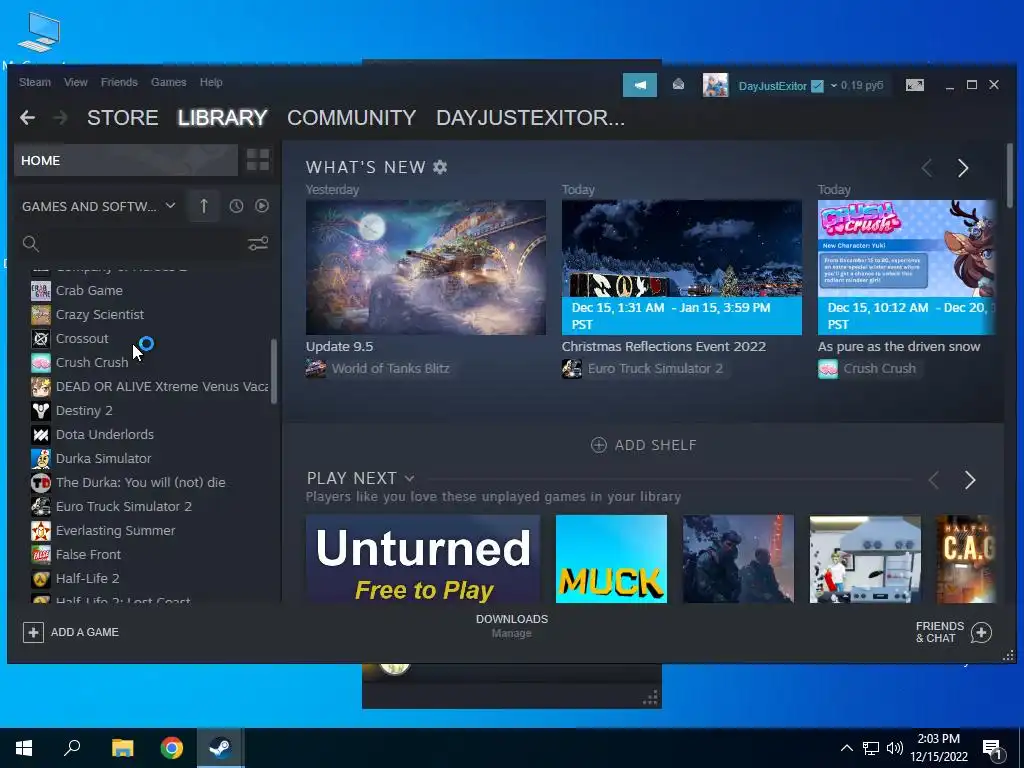Click the library search input field
The height and width of the screenshot is (768, 1024).
click(x=142, y=244)
